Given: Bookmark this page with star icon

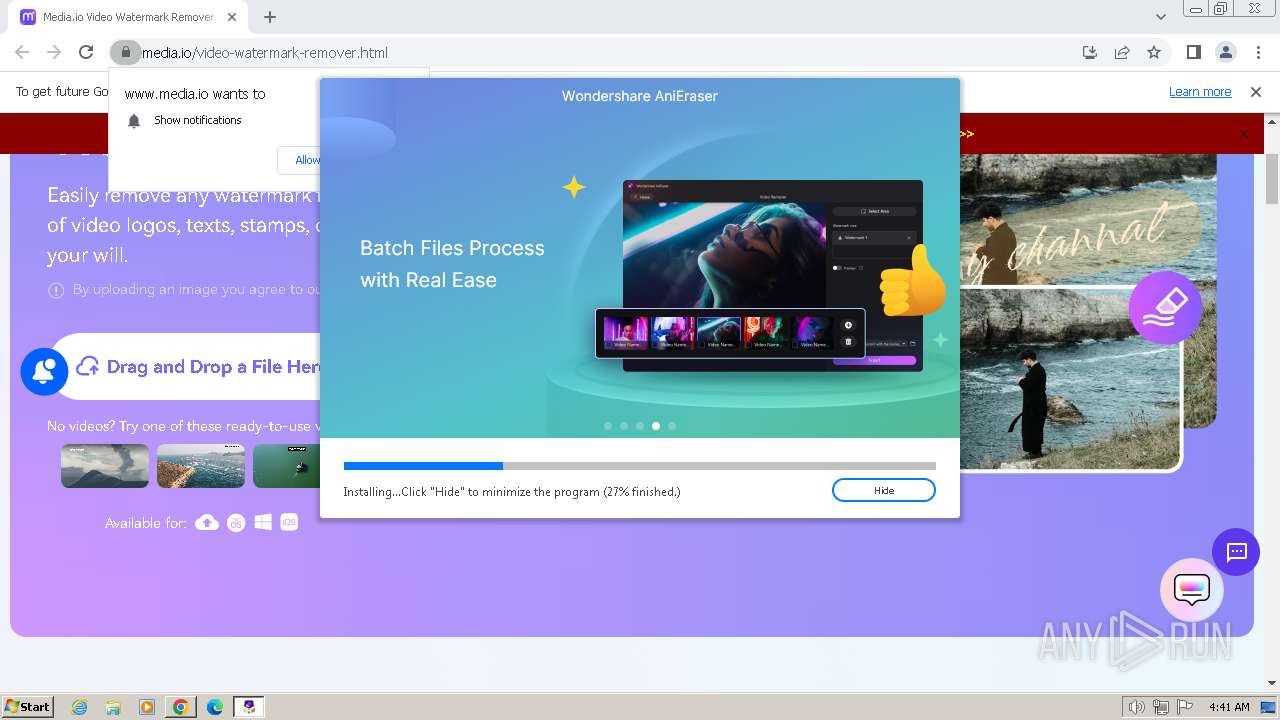Looking at the screenshot, I should [1154, 52].
